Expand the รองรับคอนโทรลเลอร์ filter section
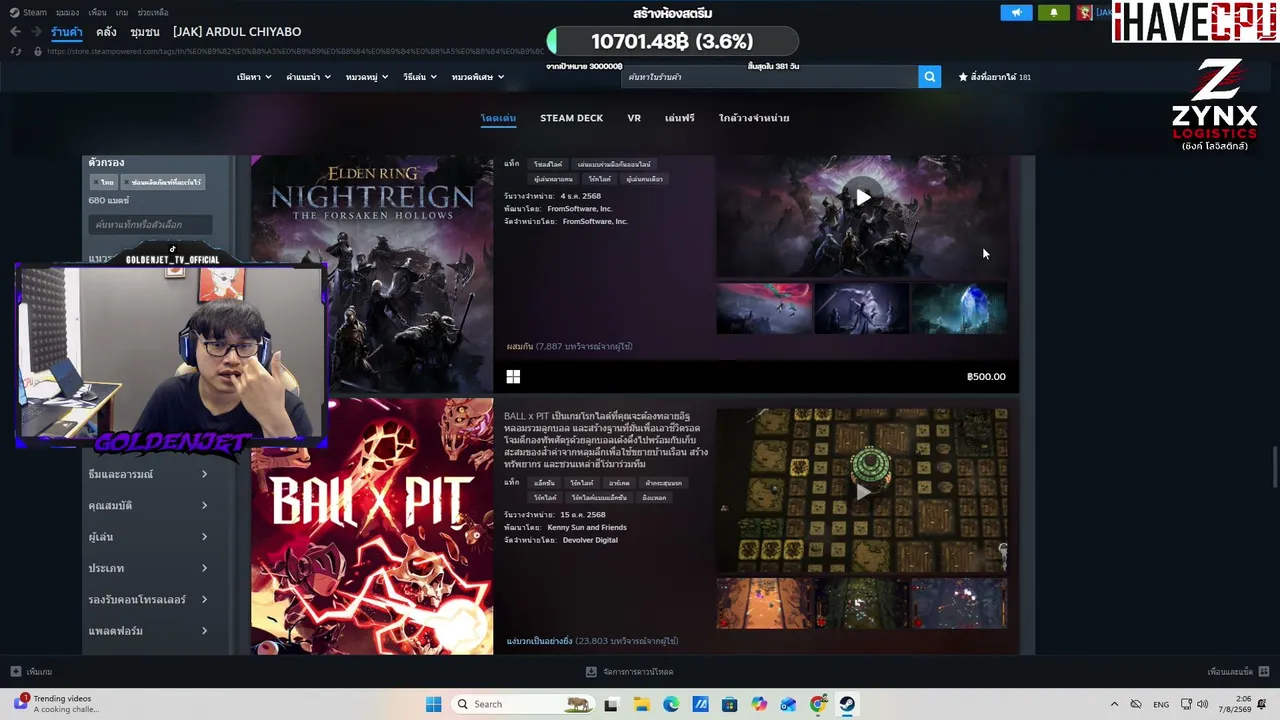The image size is (1280, 720). tap(148, 600)
